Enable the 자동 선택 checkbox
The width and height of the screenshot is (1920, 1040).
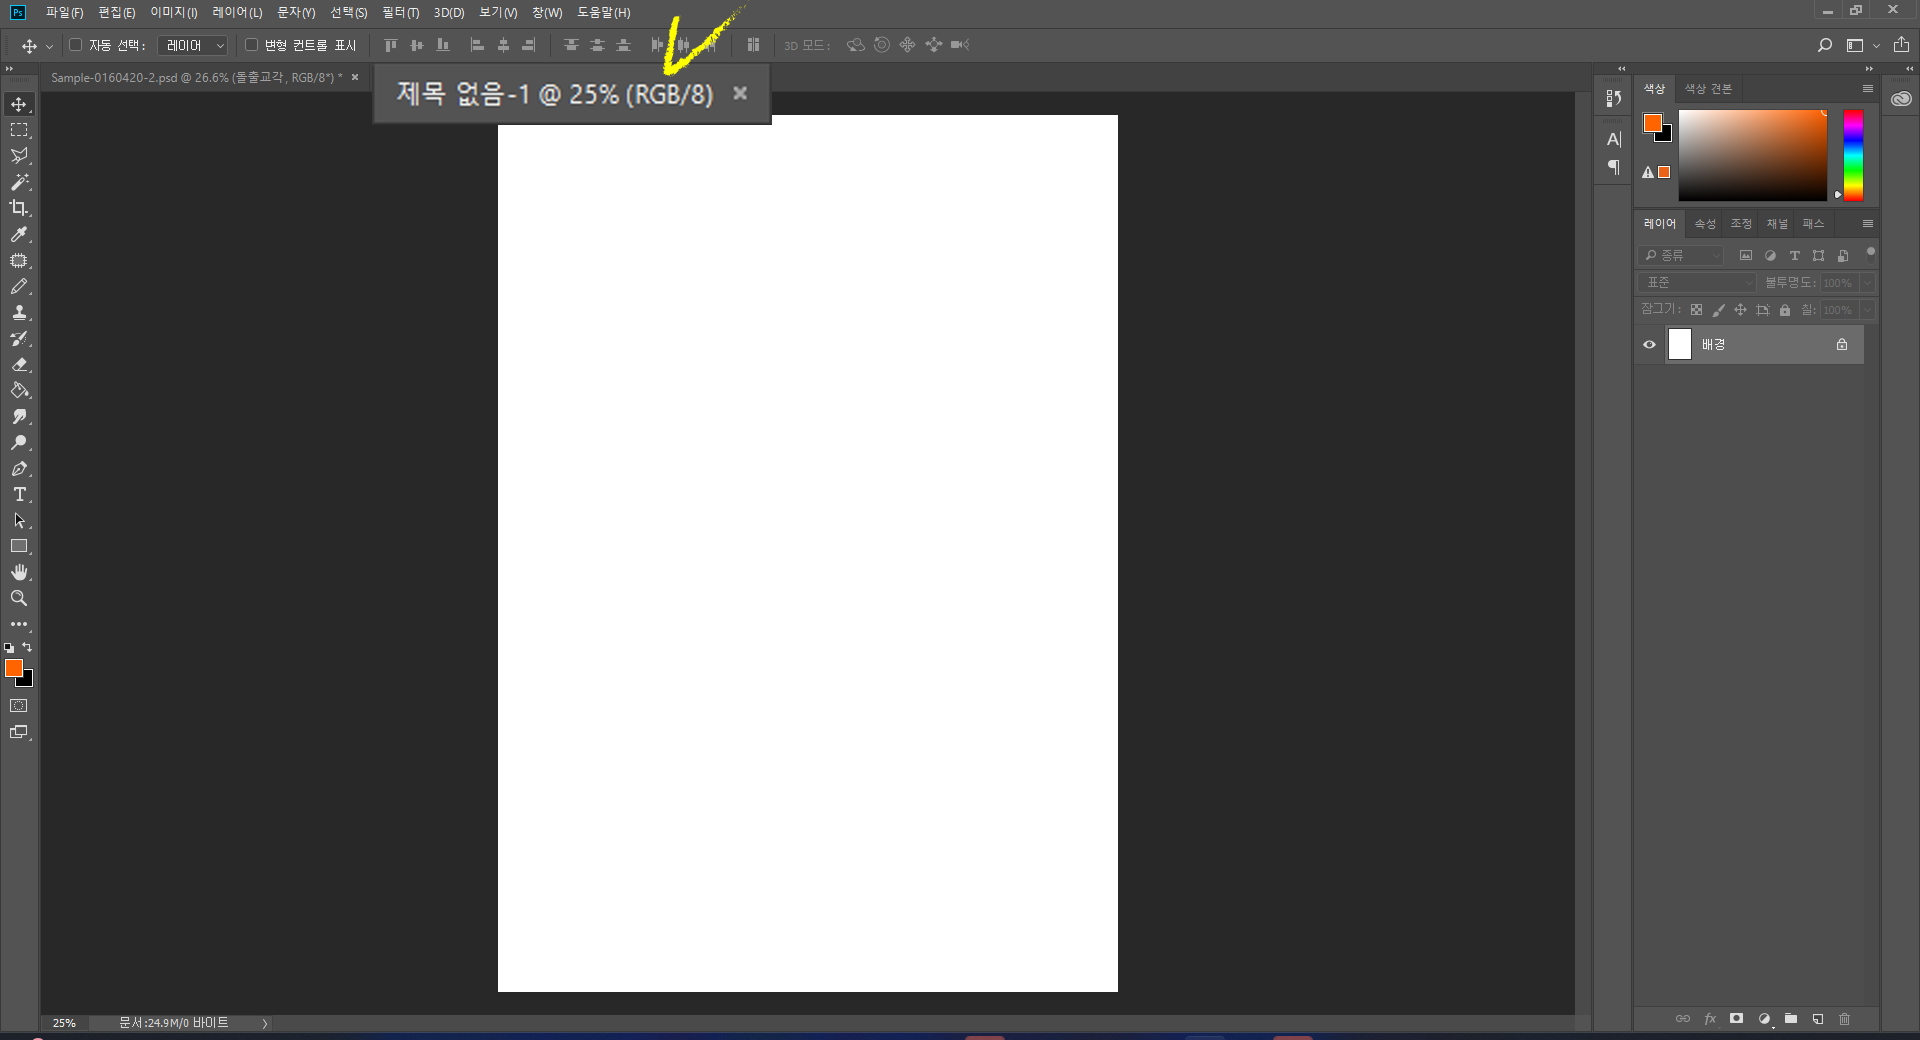75,45
